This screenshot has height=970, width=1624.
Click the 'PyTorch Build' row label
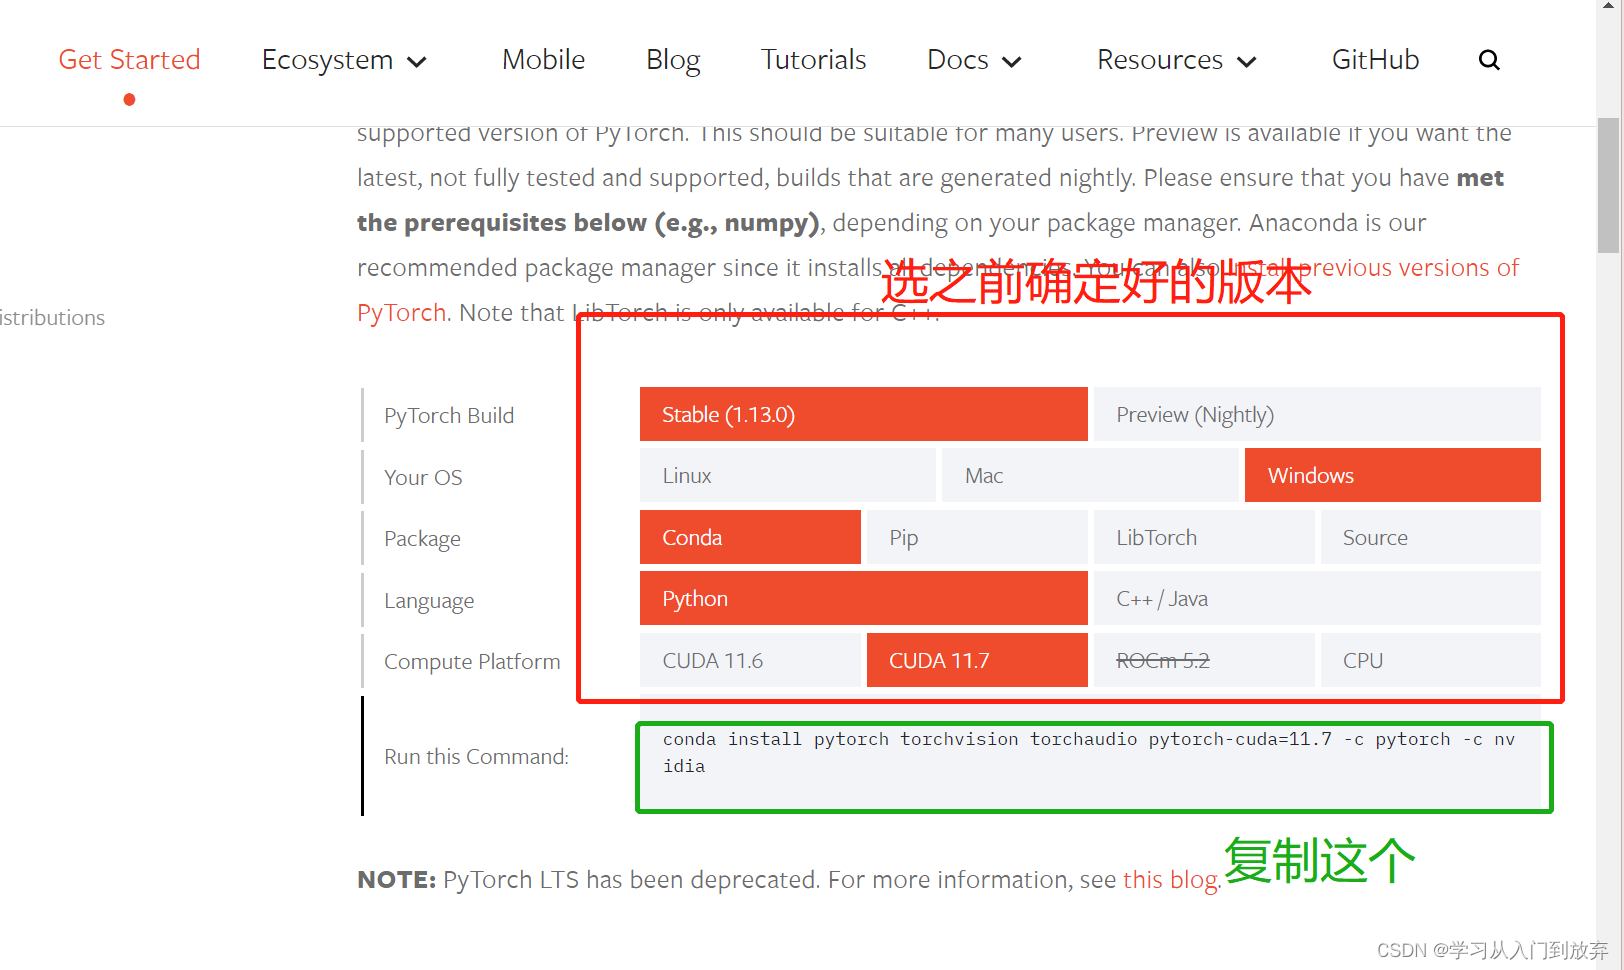449,416
